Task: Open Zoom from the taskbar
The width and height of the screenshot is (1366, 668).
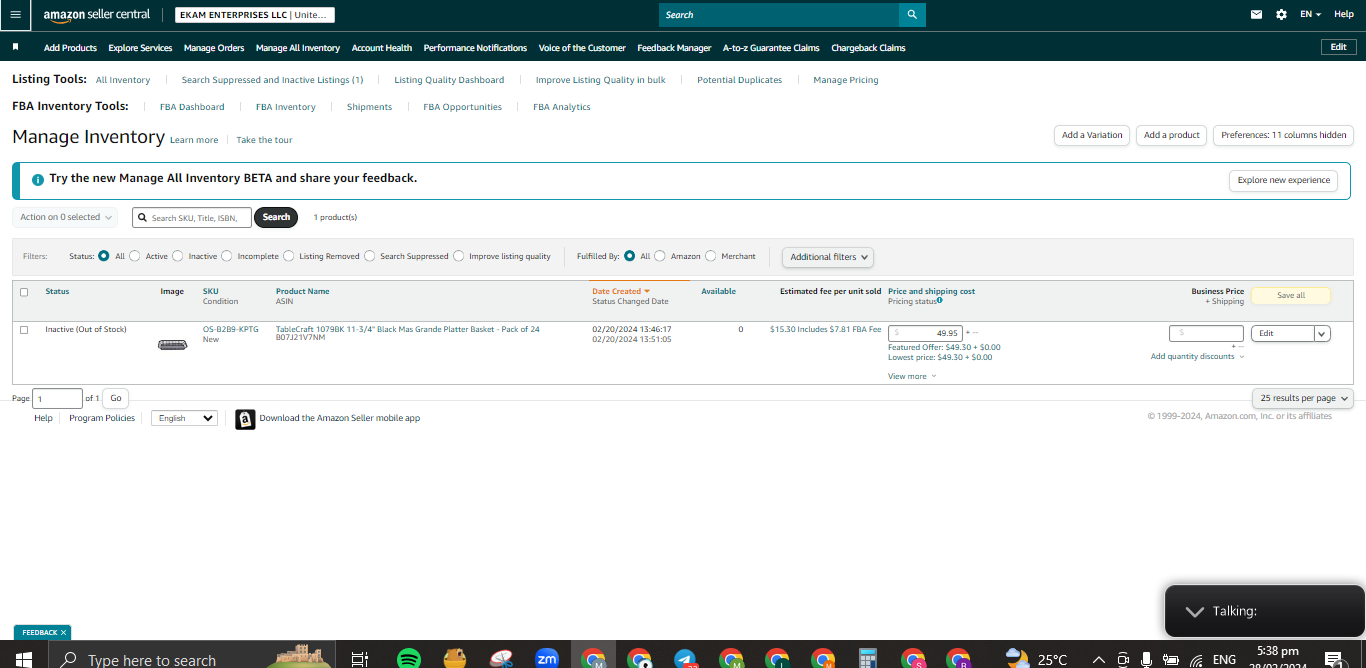Action: pyautogui.click(x=547, y=659)
